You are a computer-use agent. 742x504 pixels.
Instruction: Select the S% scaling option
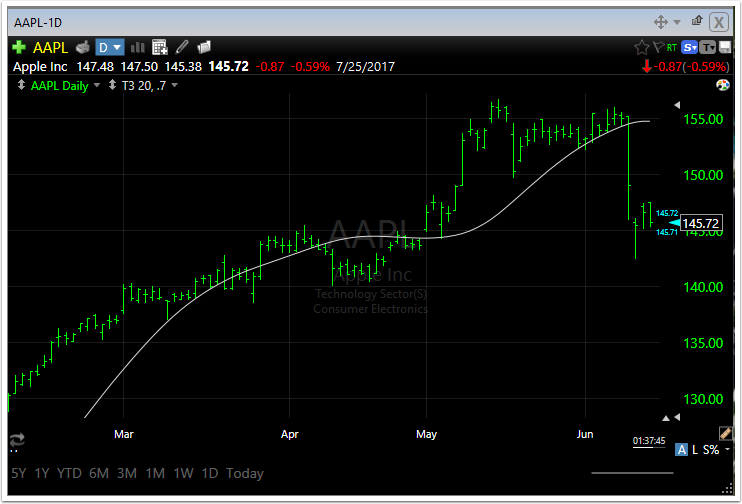[711, 450]
